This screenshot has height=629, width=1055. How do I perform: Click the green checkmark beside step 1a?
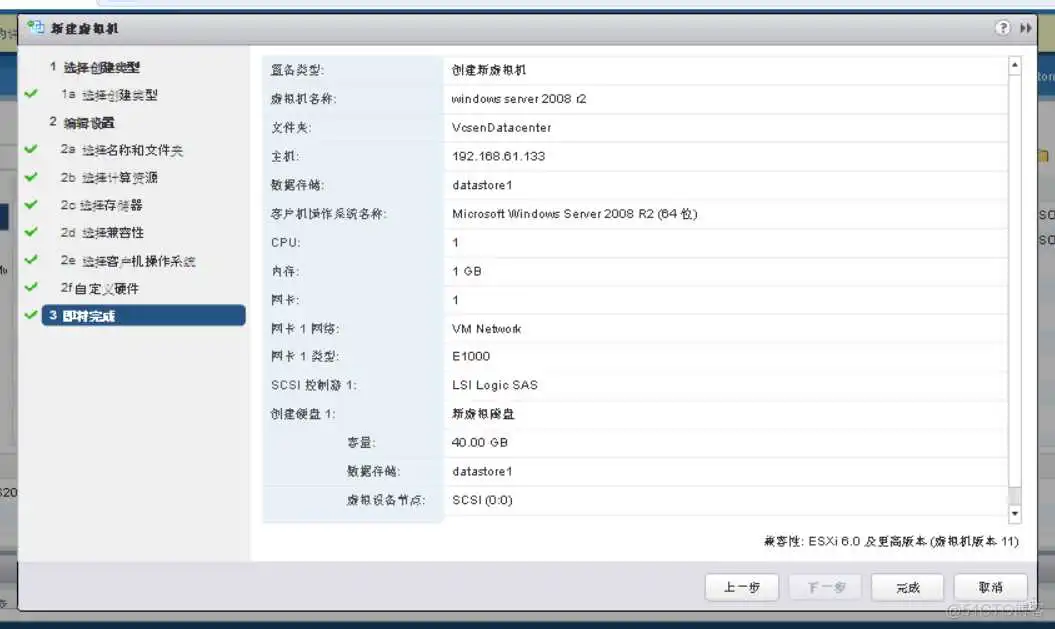(x=31, y=94)
